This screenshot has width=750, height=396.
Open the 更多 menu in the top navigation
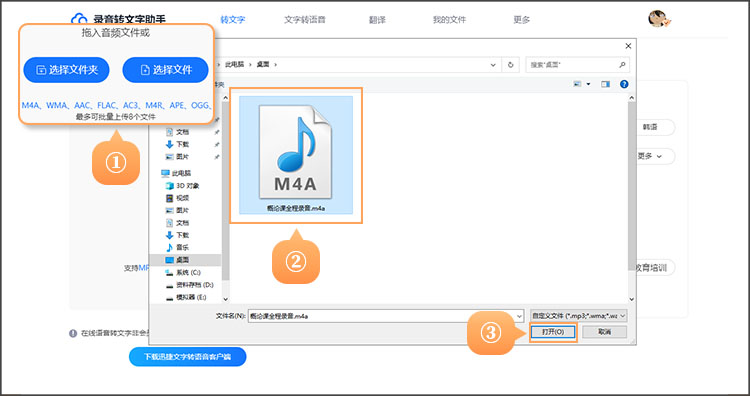(x=521, y=20)
